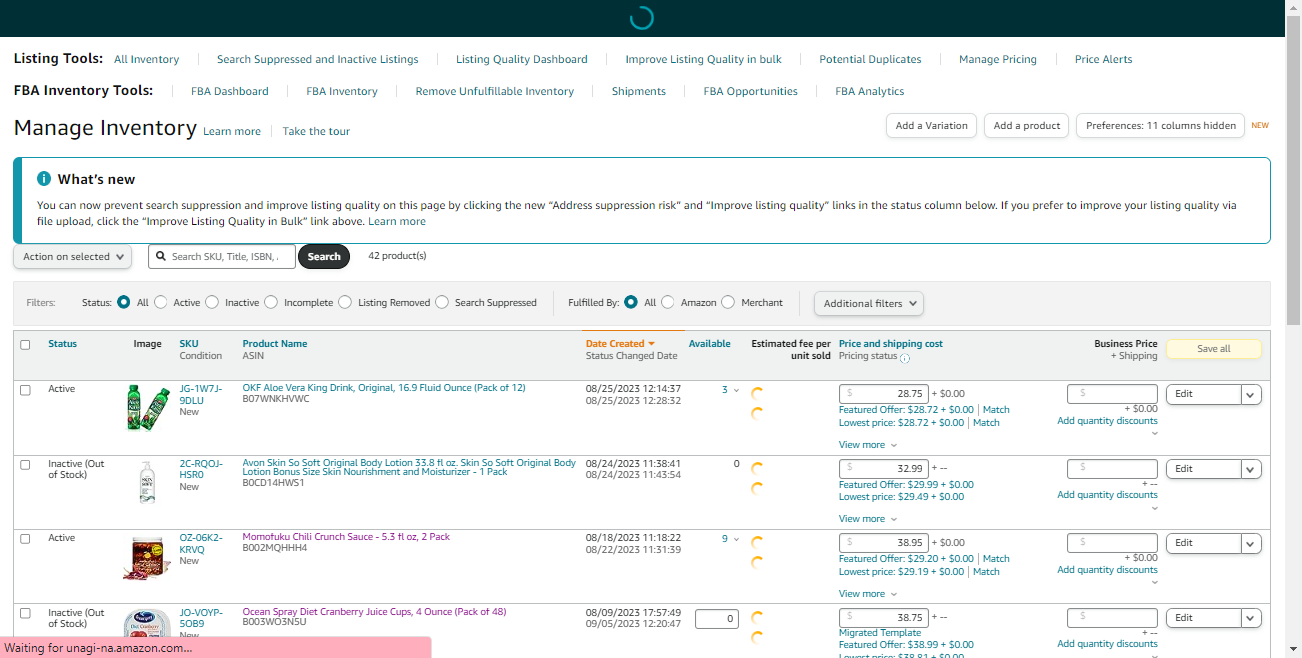Open the Edit dropdown arrow for OKF Aloe Vera
This screenshot has width=1302, height=658.
1251,394
